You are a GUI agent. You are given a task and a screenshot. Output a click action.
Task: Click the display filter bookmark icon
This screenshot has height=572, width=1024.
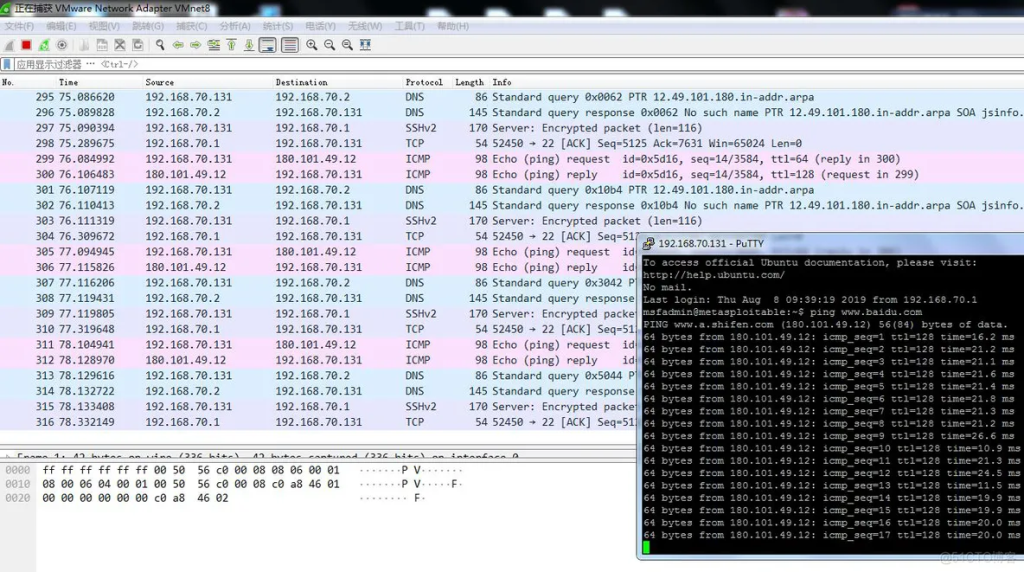point(7,64)
